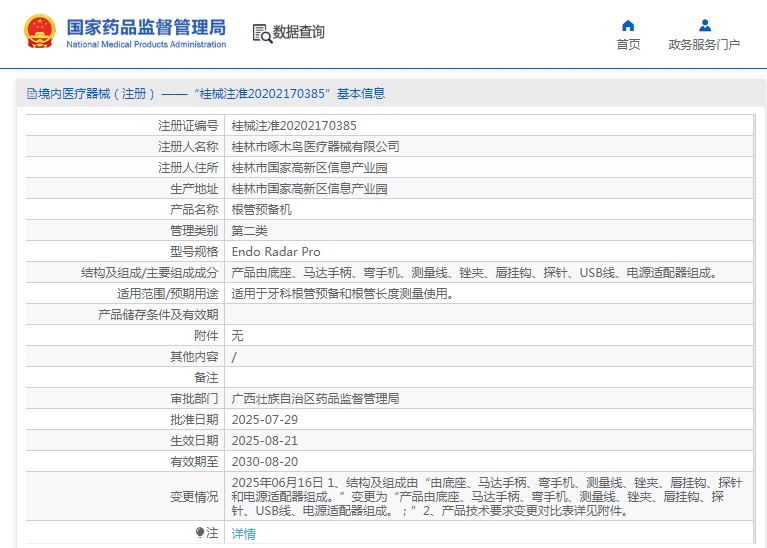Click the 境内医疗器械（注册）基本信息 heading

(211, 93)
